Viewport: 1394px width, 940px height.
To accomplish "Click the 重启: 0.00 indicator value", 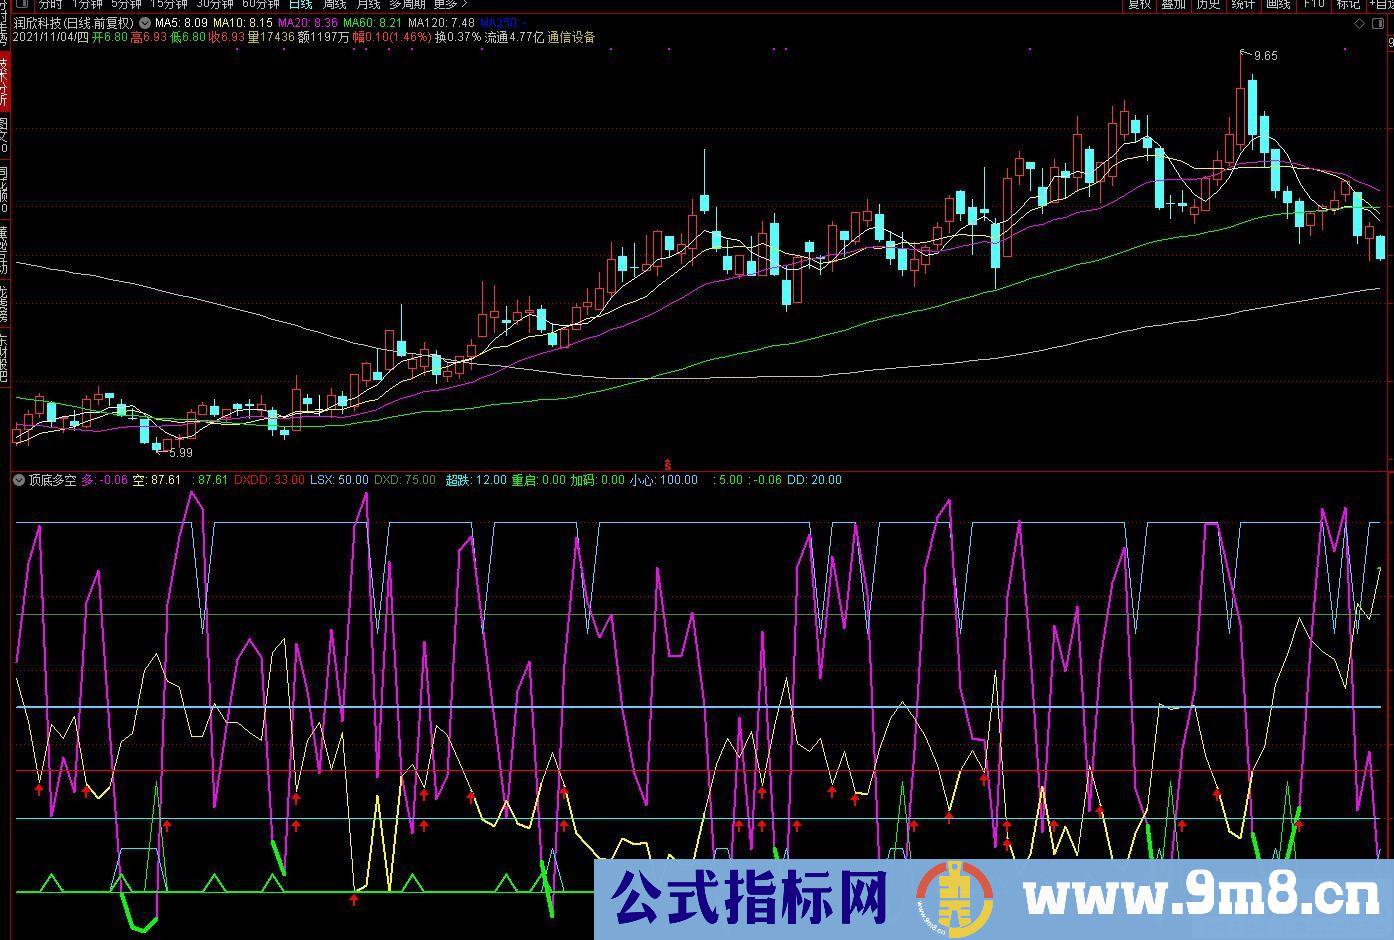I will (x=539, y=480).
